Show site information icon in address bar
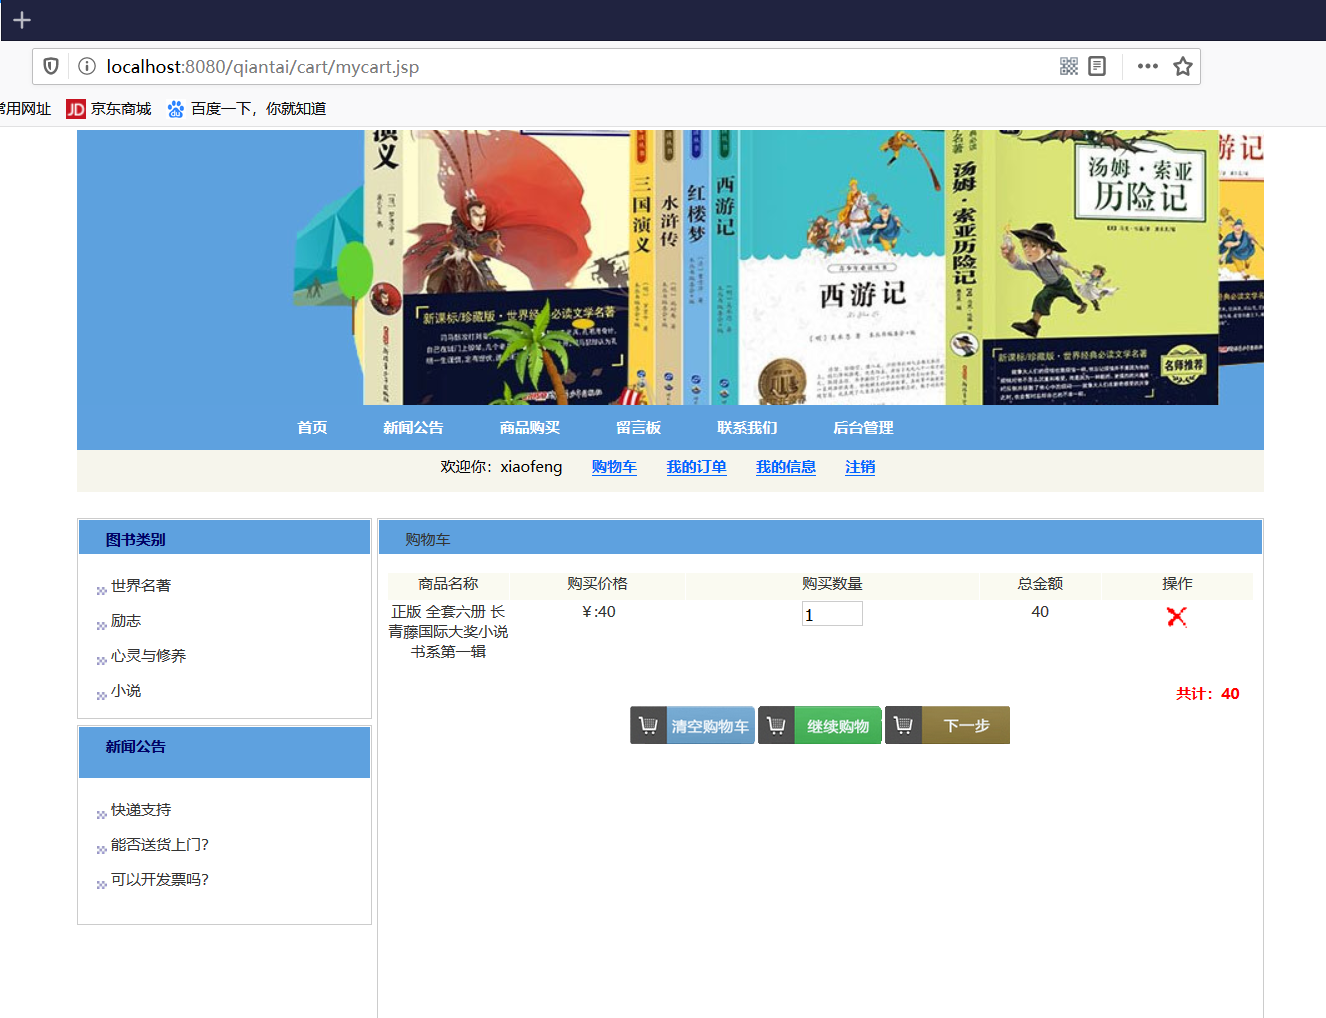 point(87,66)
